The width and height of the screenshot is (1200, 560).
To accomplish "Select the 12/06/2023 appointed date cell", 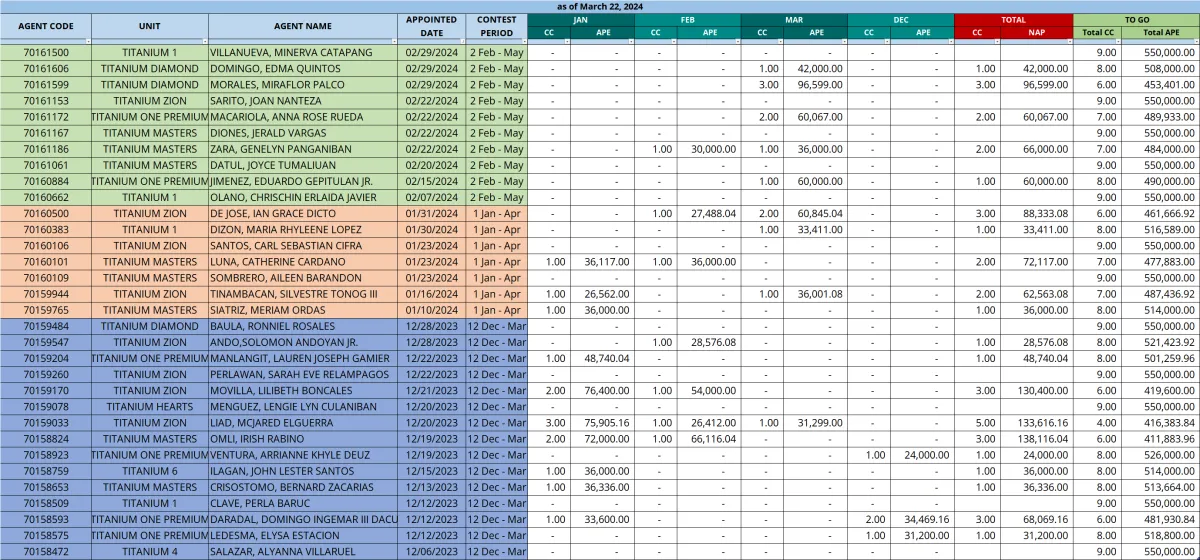I will coord(432,551).
